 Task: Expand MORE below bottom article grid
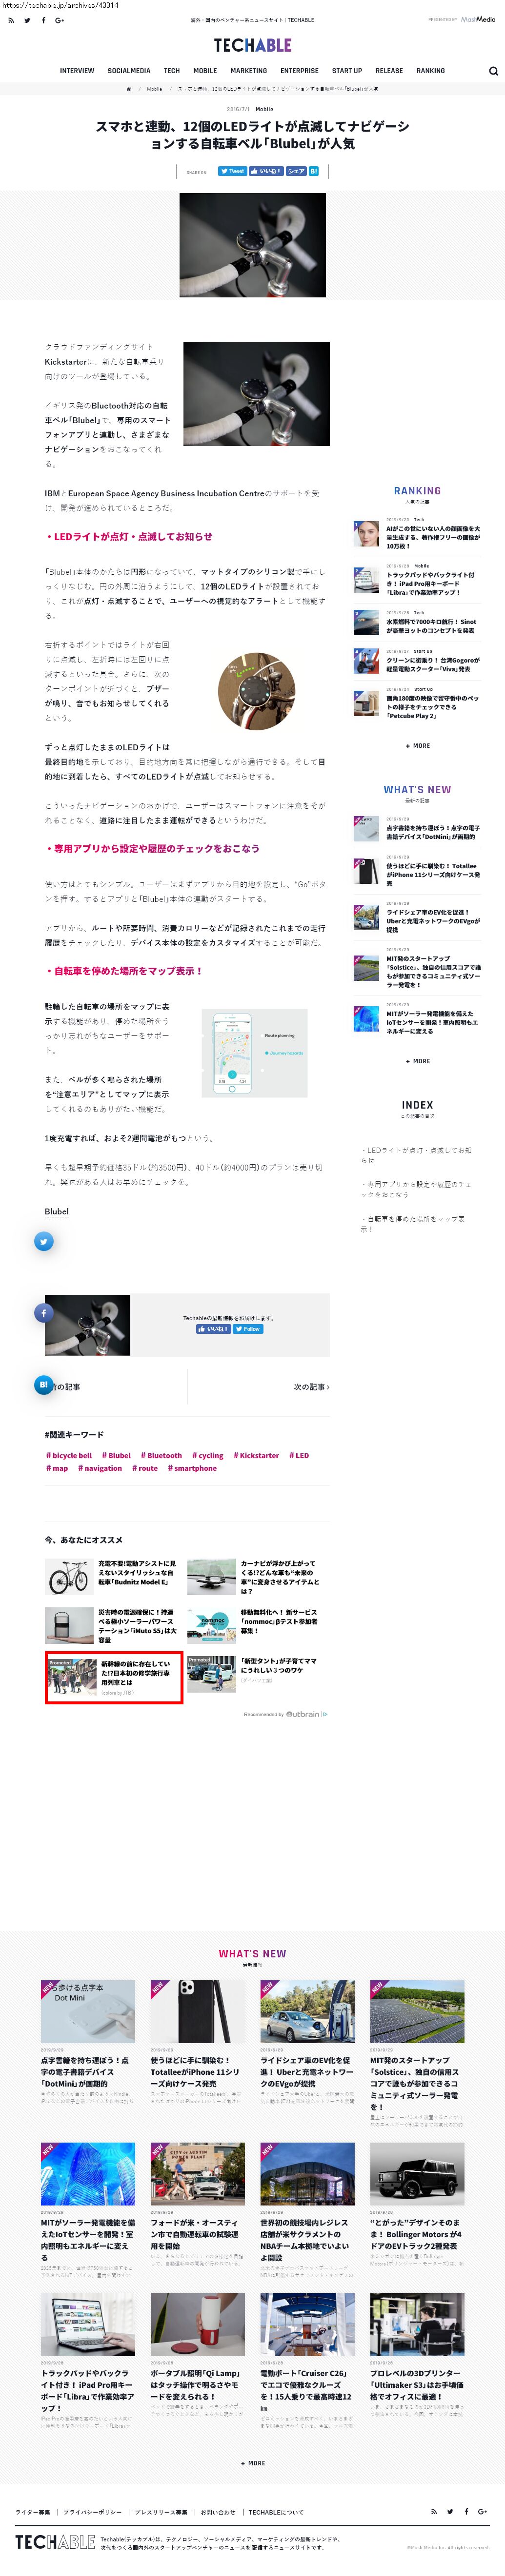(x=253, y=2463)
